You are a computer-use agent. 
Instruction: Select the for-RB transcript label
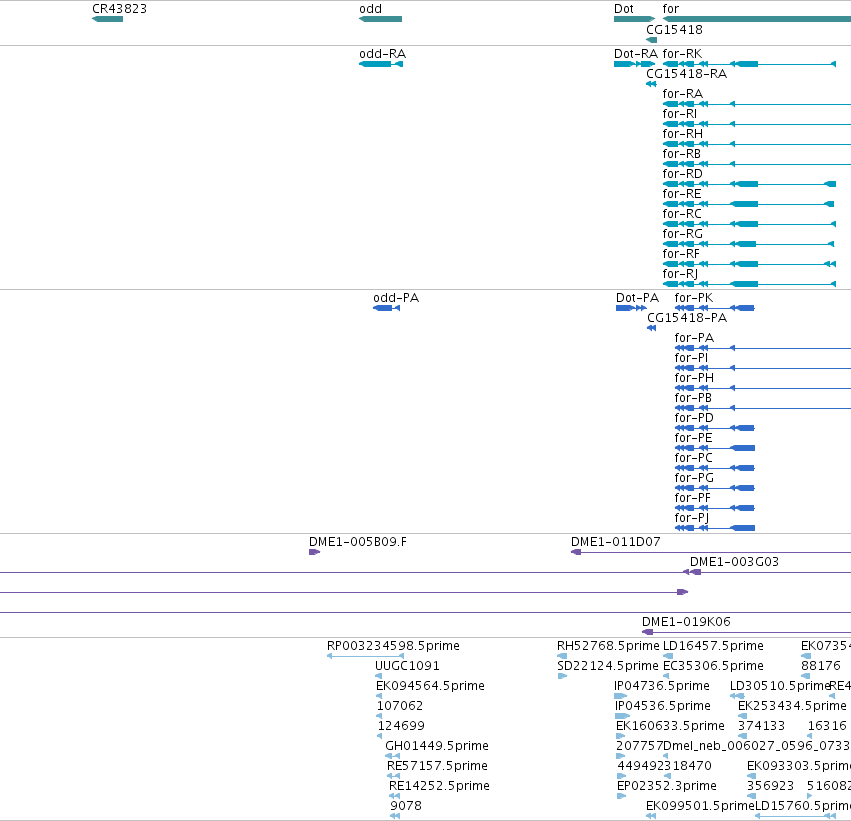[682, 154]
